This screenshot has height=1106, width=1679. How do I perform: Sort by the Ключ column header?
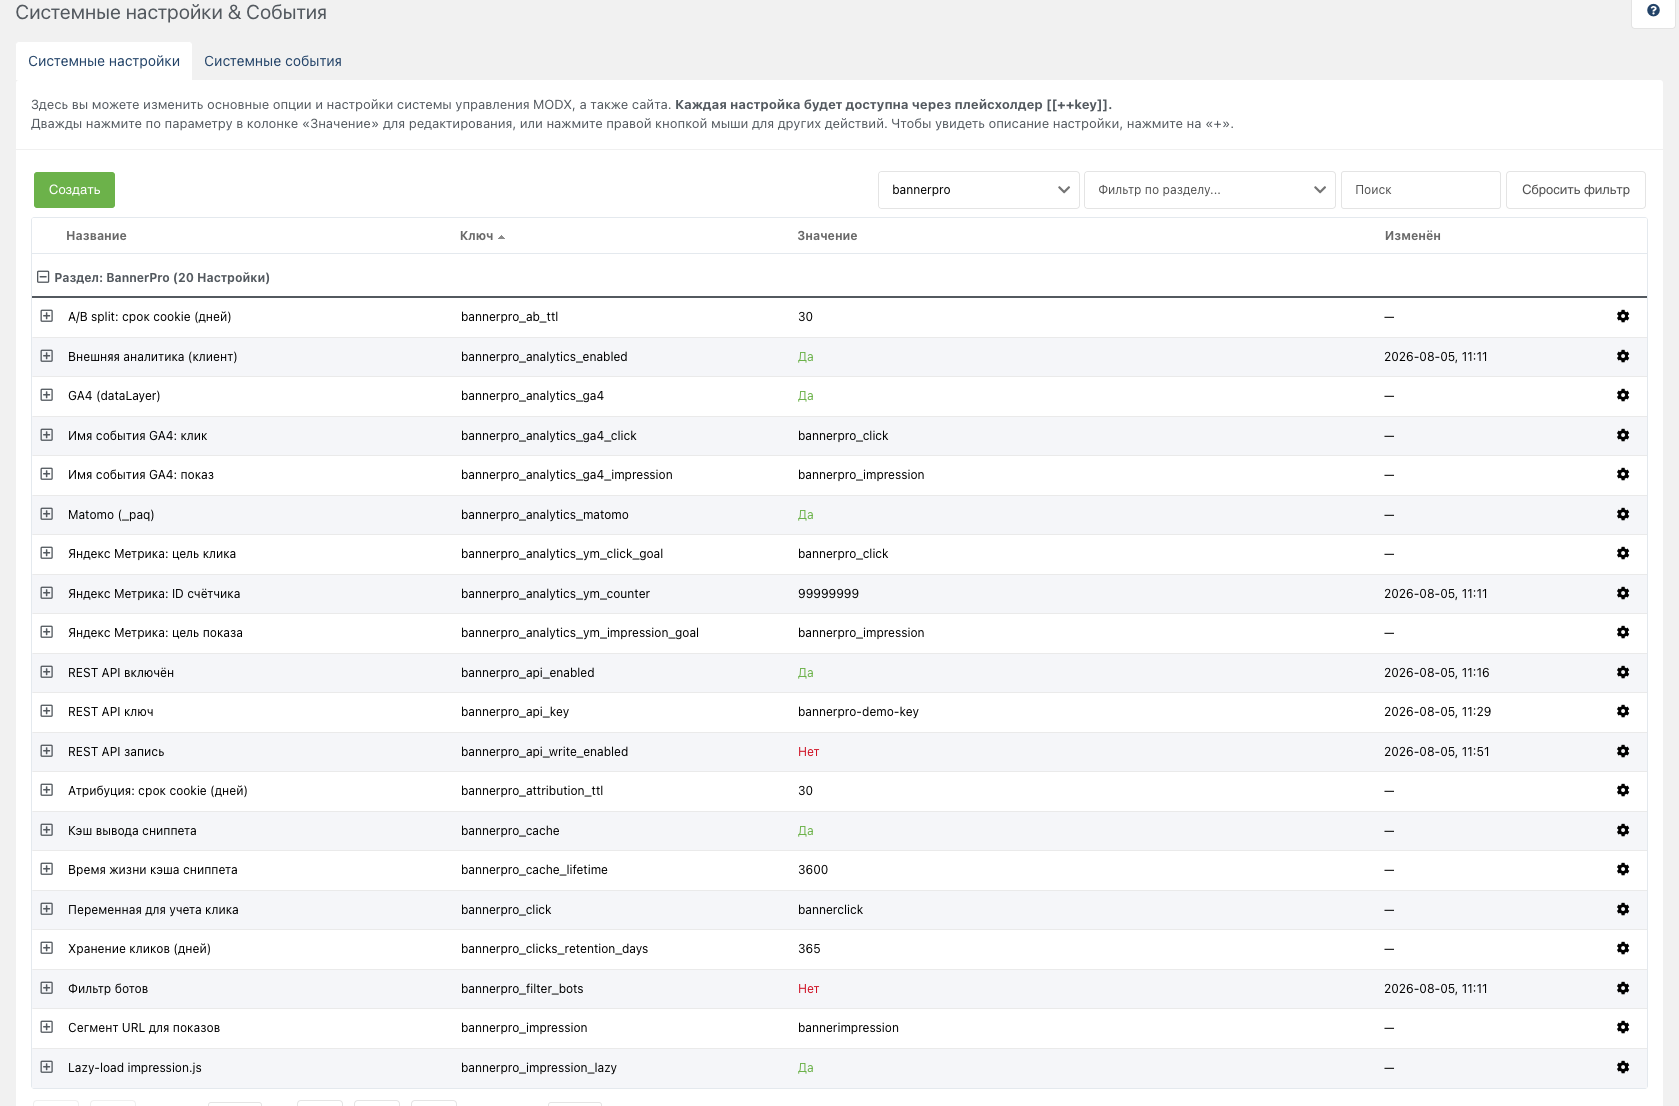(477, 236)
